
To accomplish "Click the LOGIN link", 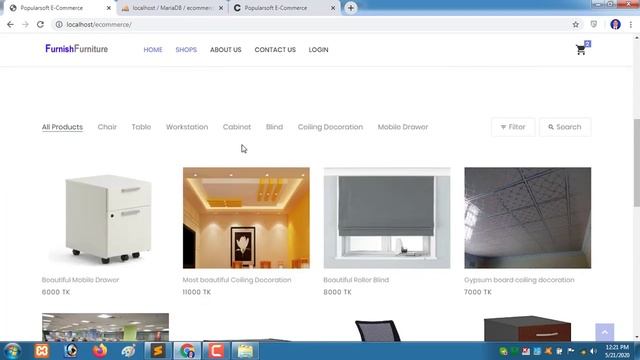I will click(318, 50).
